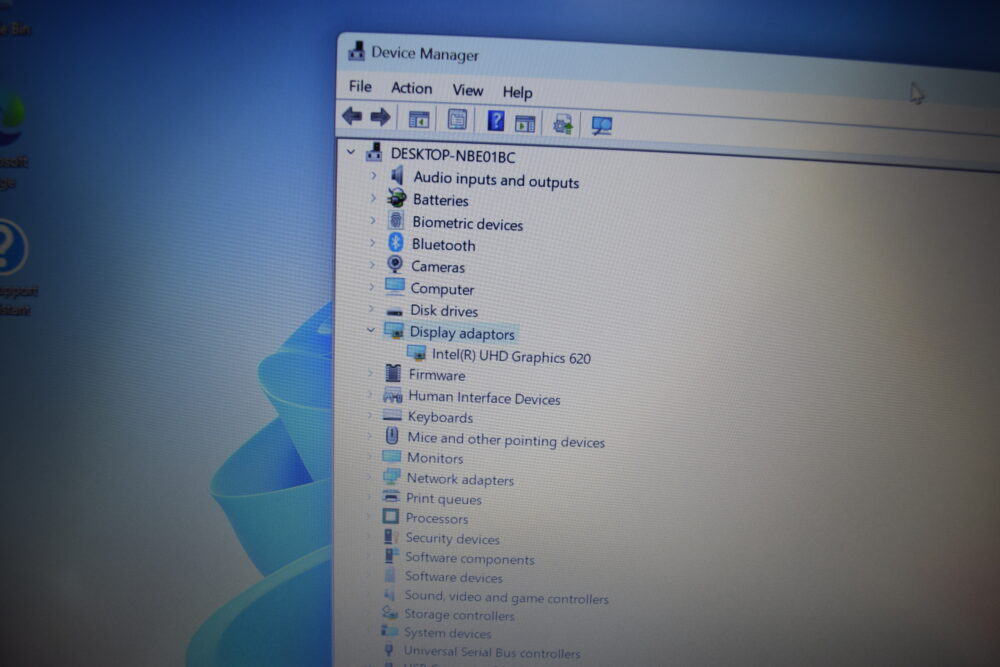Click the Update device driver icon
The image size is (1000, 667).
coord(563,124)
